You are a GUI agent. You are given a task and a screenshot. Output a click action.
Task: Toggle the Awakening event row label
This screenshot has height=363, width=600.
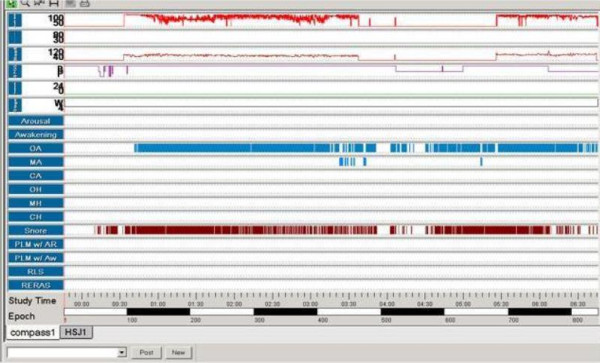click(36, 135)
